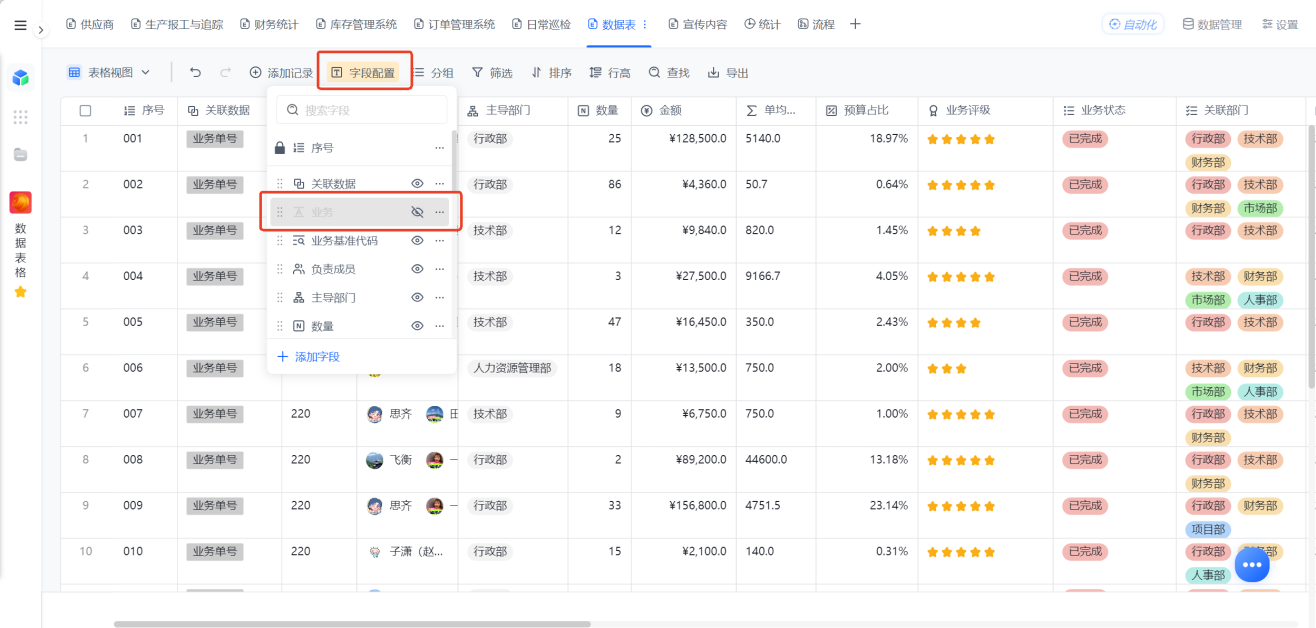This screenshot has height=628, width=1316.
Task: Expand the sidebar with arrow button
Action: [41, 30]
